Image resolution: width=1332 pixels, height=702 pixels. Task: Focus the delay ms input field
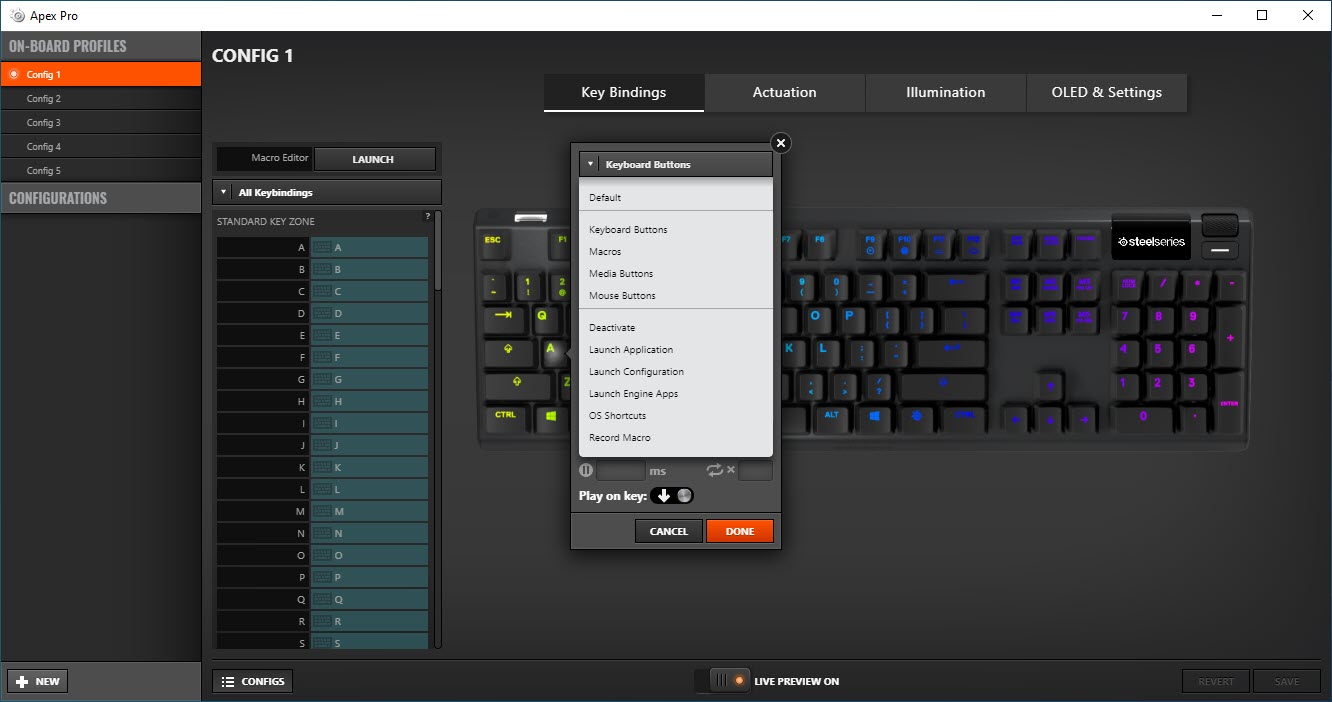[621, 470]
